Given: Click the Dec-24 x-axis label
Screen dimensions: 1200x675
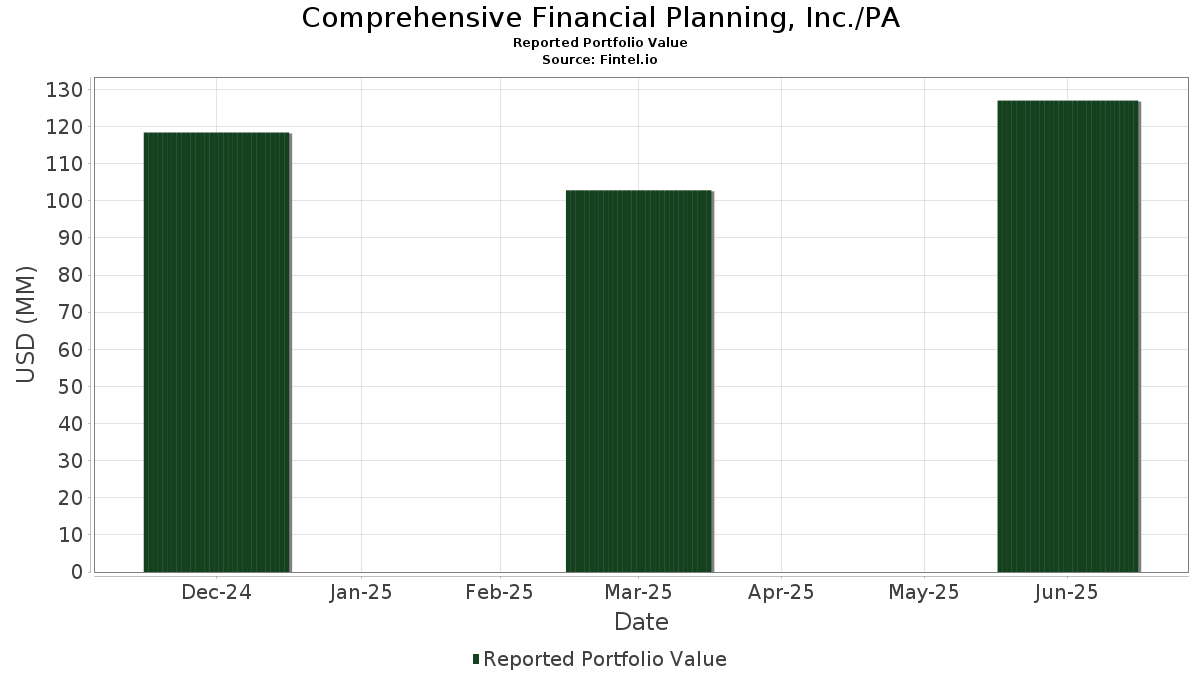Looking at the screenshot, I should pos(217,592).
